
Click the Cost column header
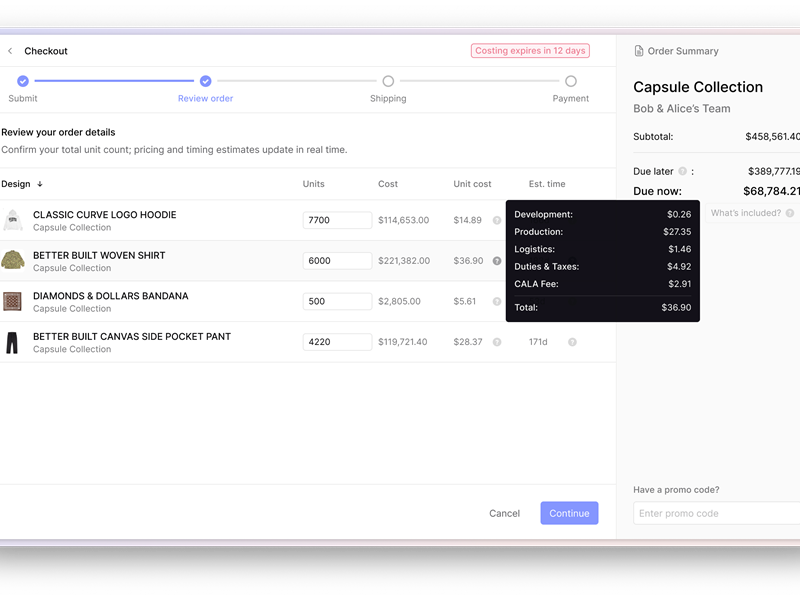[388, 184]
